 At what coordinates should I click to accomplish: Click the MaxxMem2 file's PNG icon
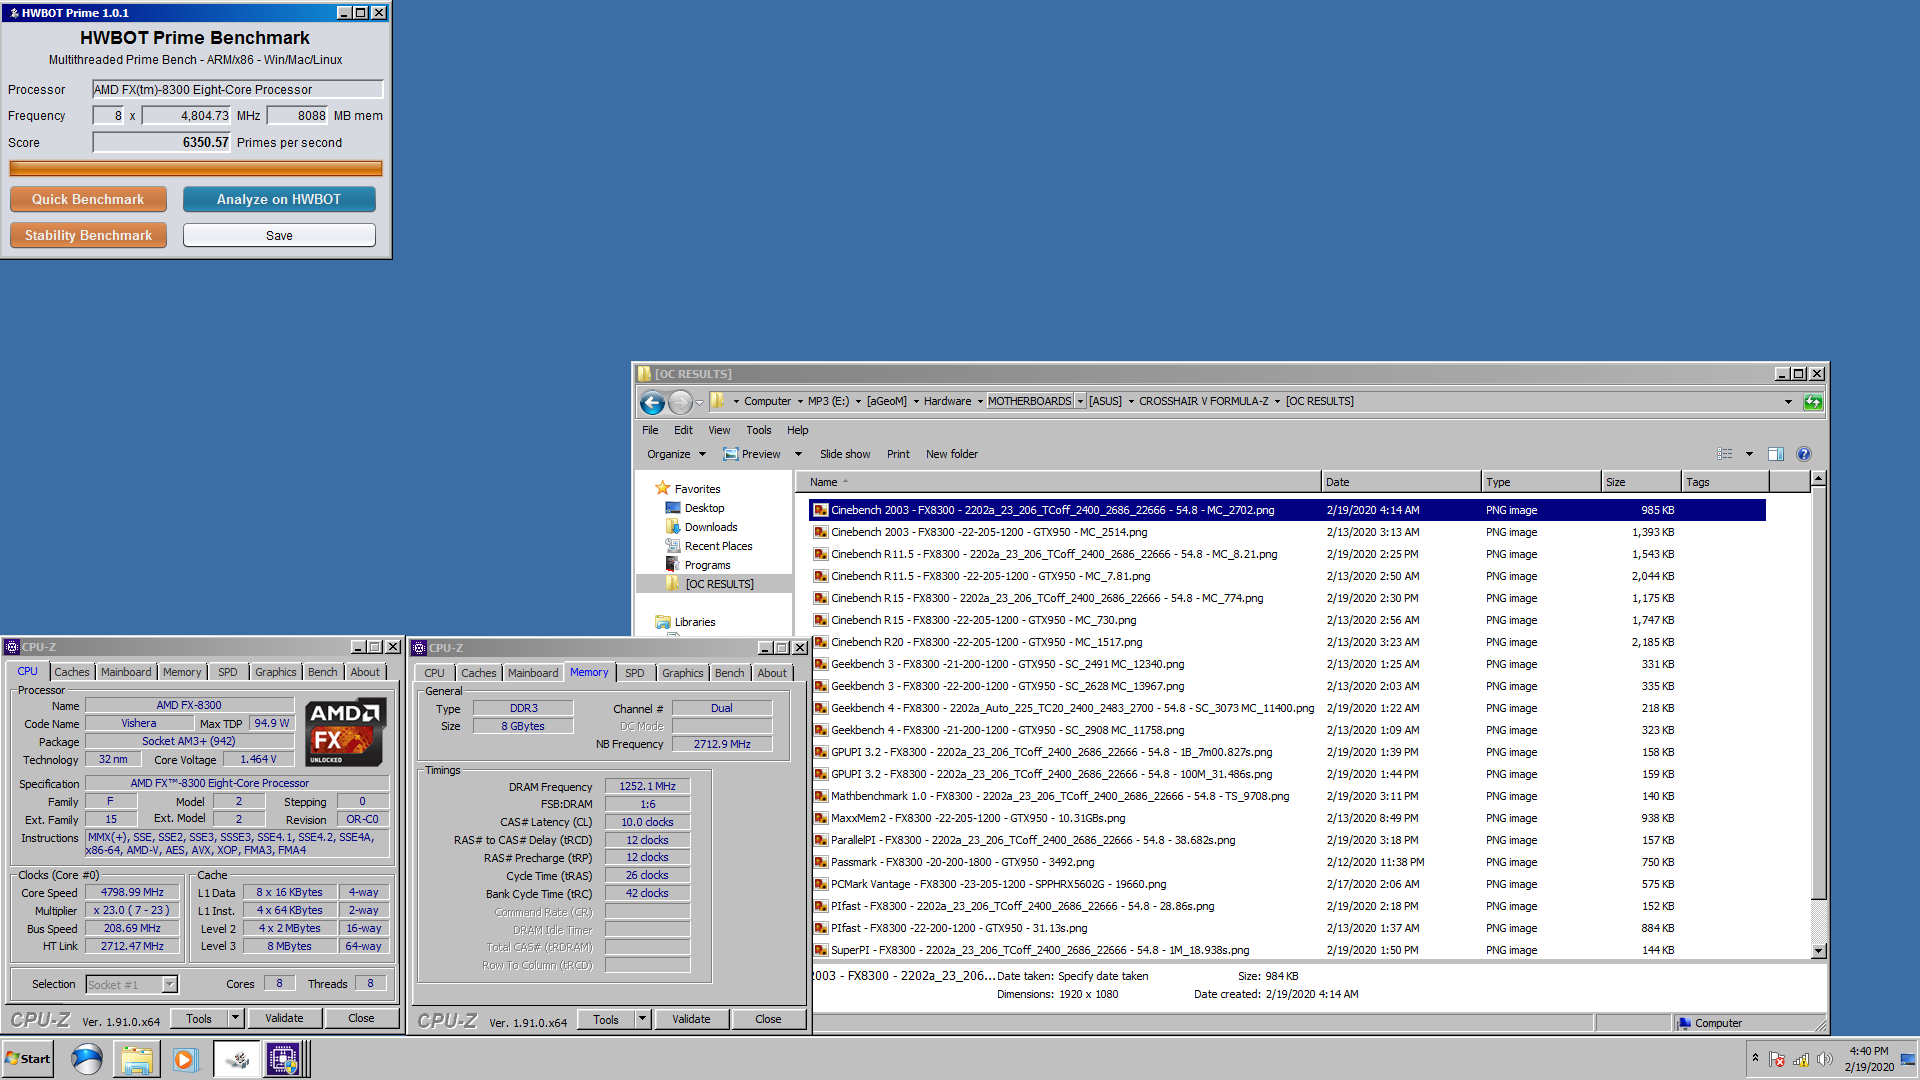click(821, 818)
